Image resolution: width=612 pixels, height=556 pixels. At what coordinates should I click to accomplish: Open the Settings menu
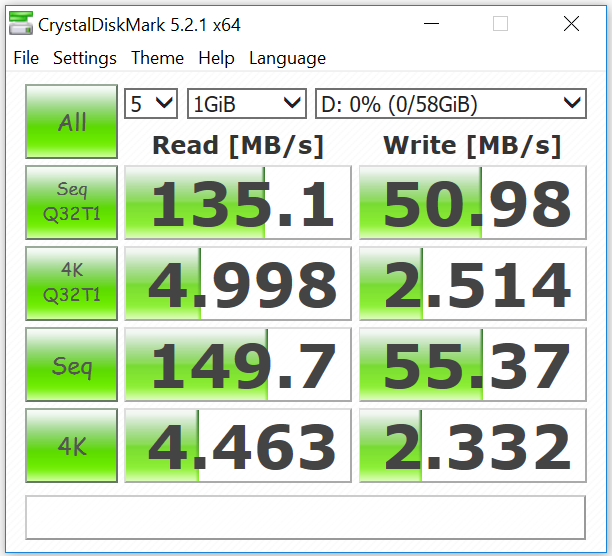[x=85, y=58]
